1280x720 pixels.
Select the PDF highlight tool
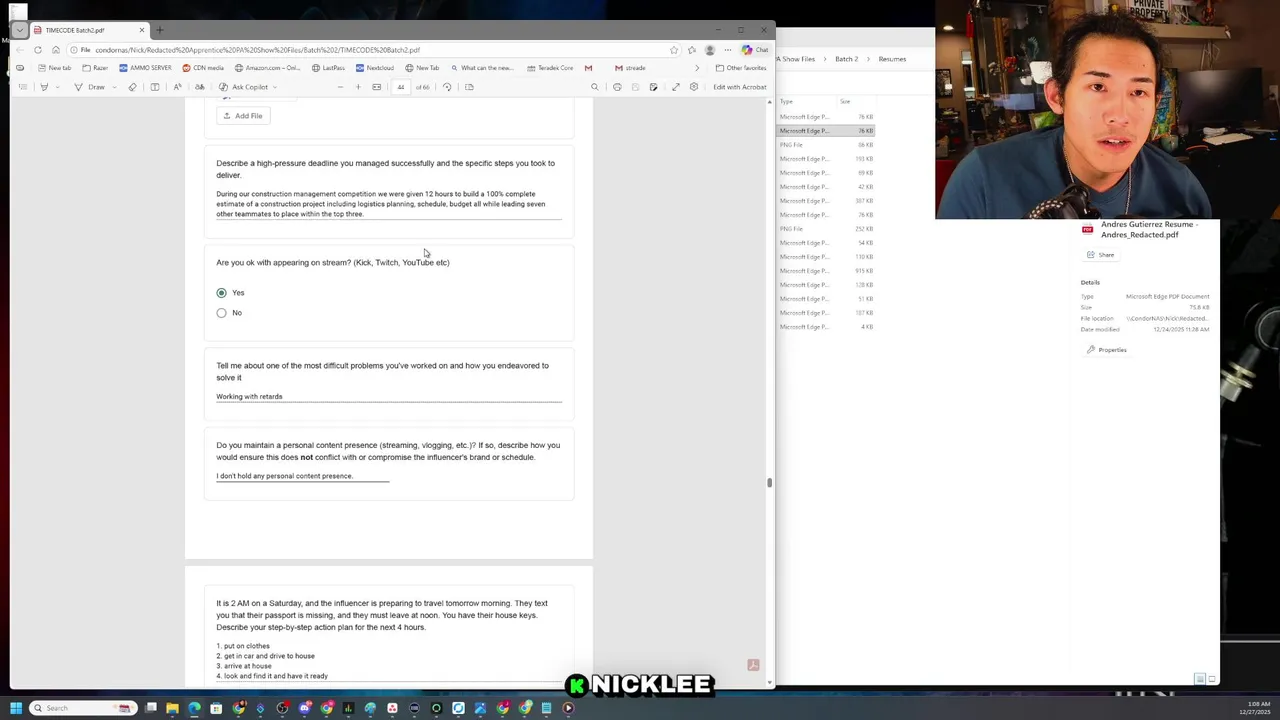43,87
